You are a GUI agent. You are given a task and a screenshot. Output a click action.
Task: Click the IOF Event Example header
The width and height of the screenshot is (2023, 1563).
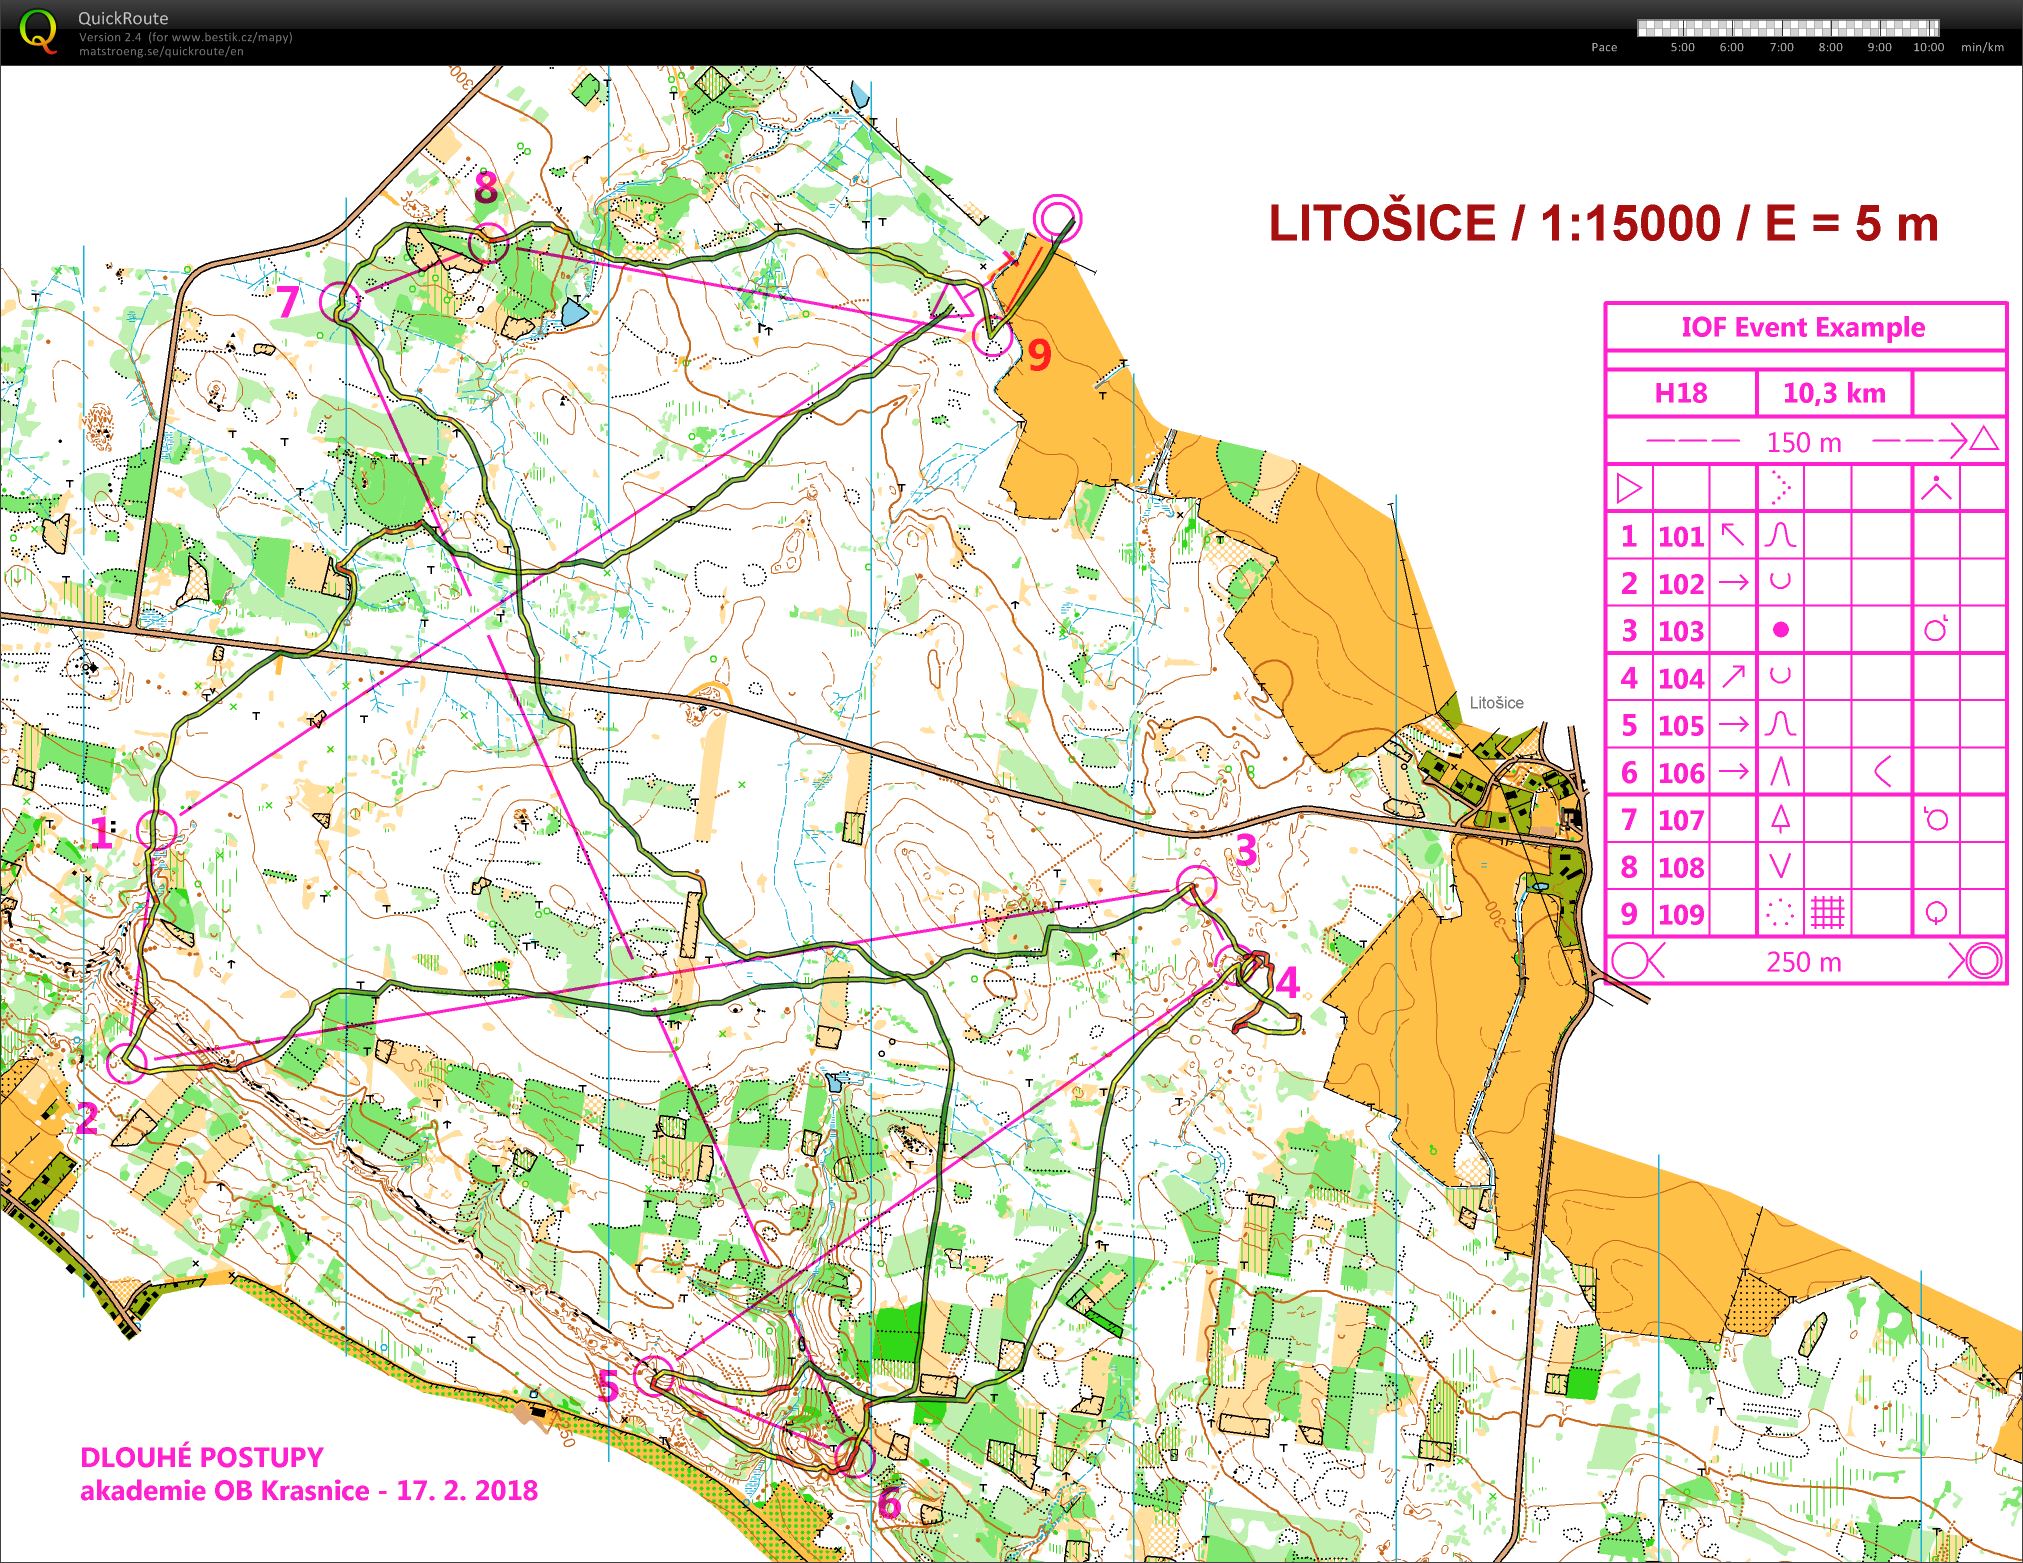1803,327
